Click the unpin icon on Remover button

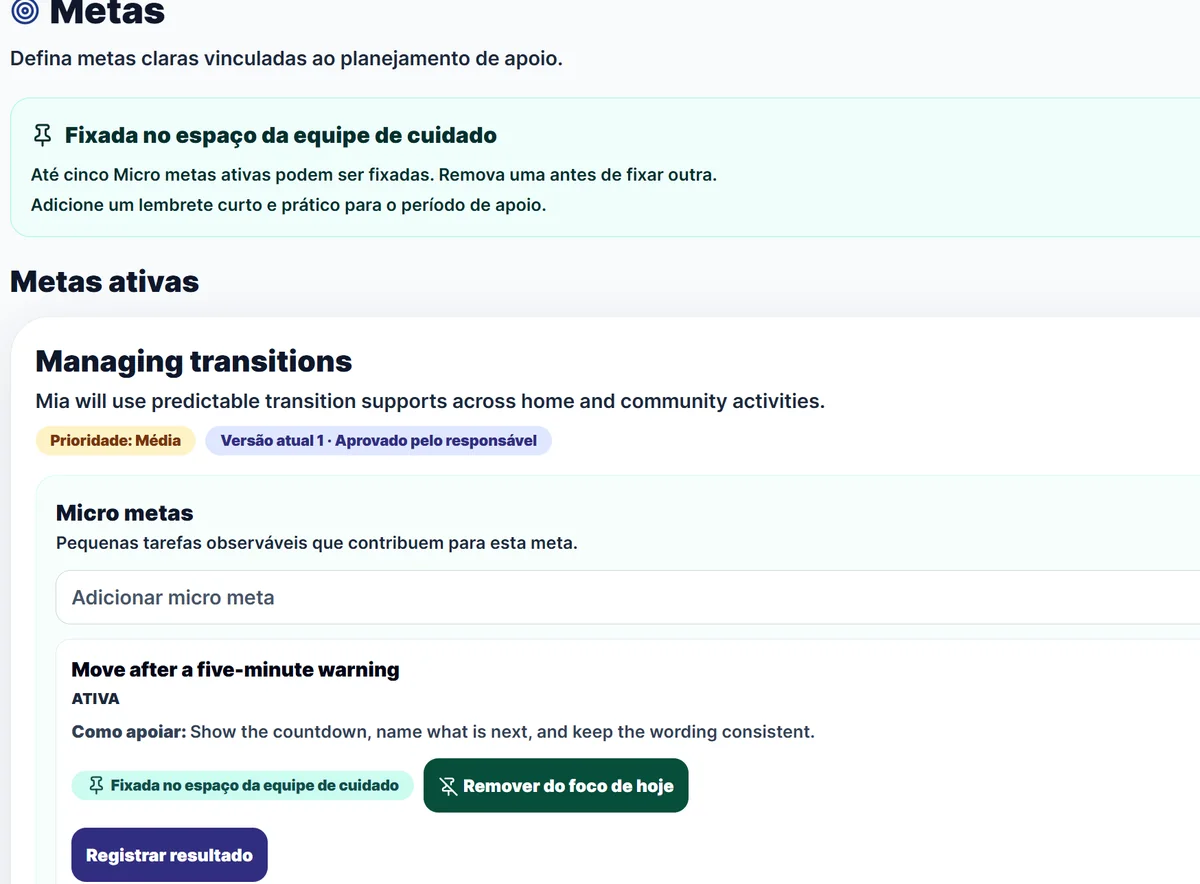pos(448,786)
